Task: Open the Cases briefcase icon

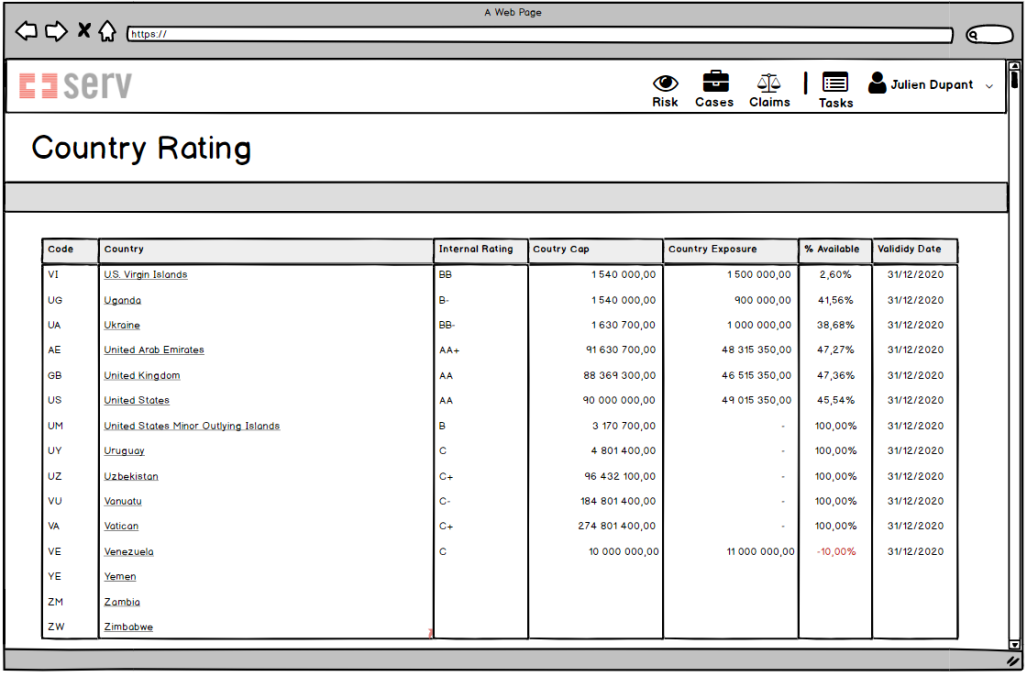Action: [715, 82]
